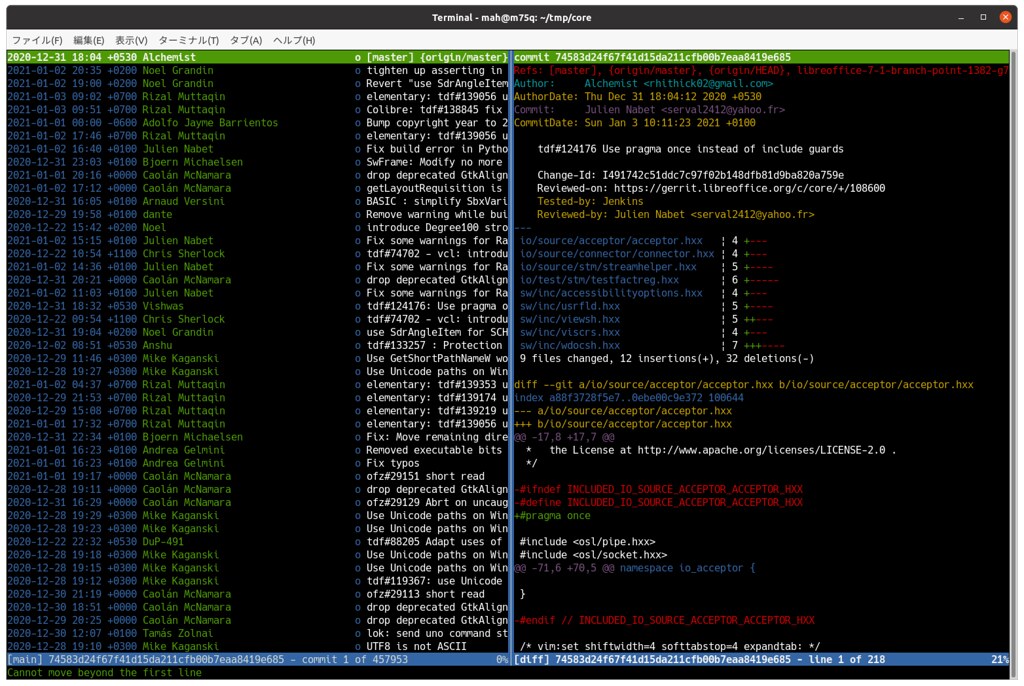This screenshot has width=1024, height=686.
Task: Click diffstat file io/source/connector/connector.hxx
Action: pos(617,253)
